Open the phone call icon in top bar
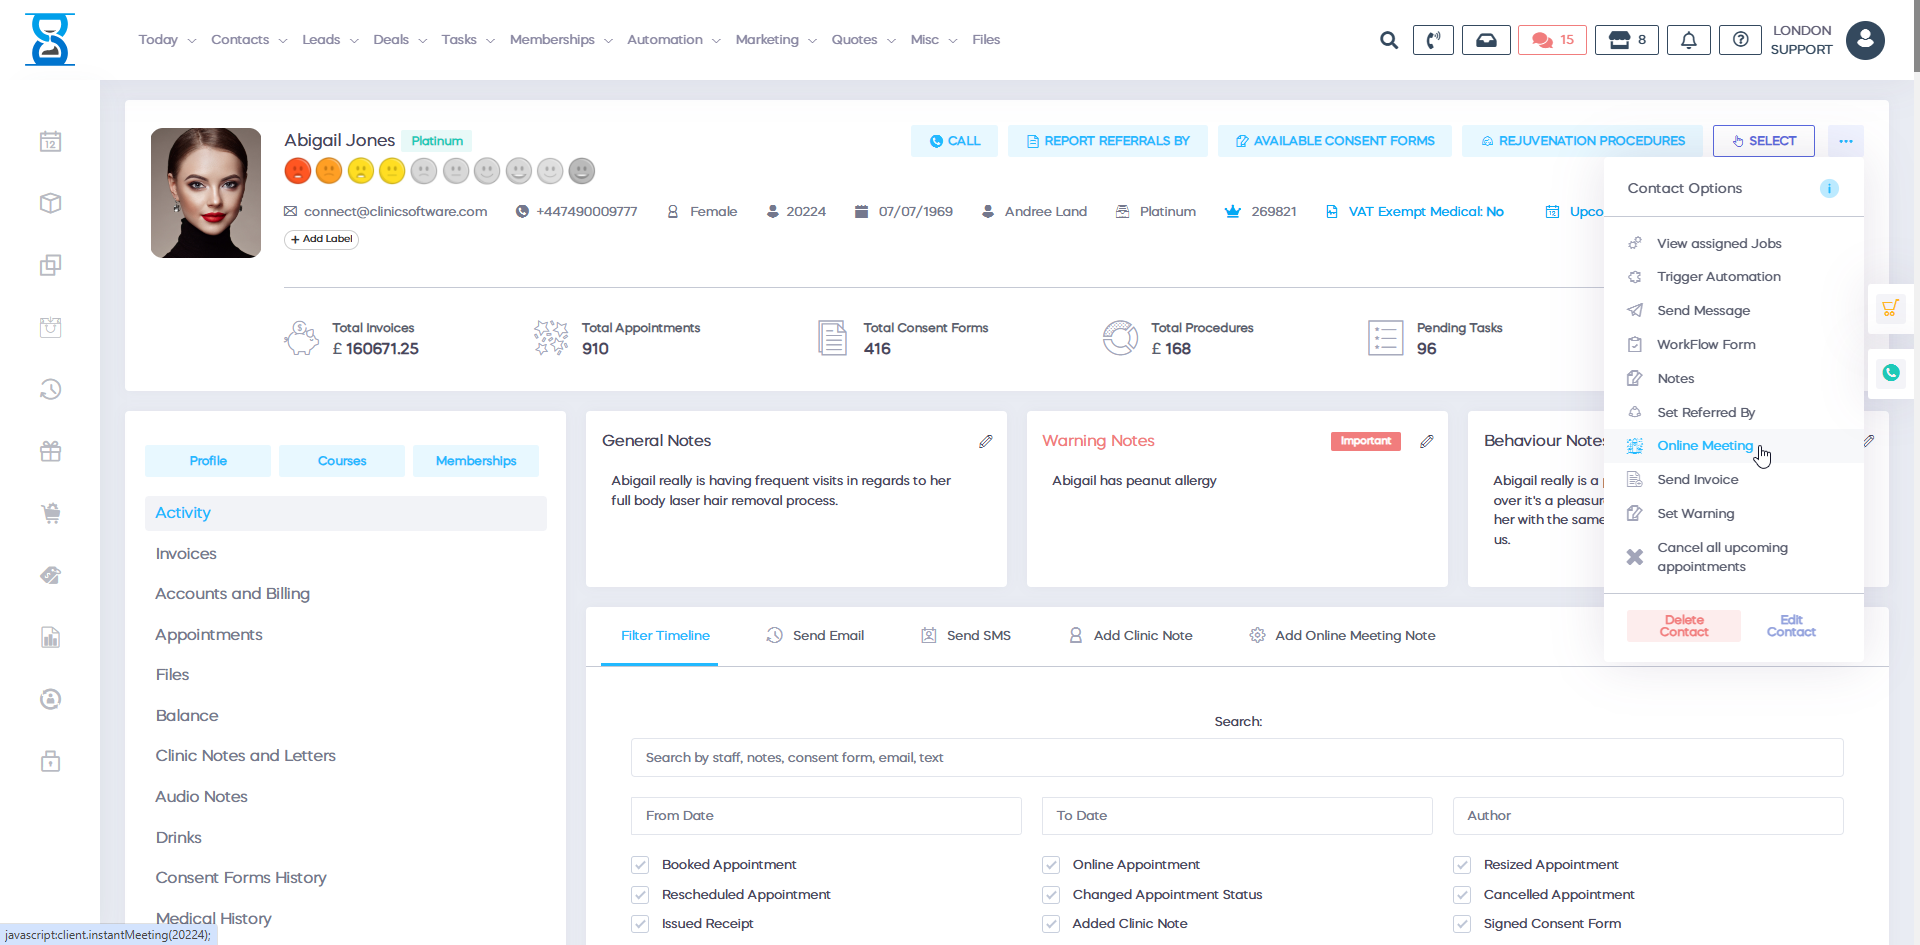The height and width of the screenshot is (945, 1920). pos(1433,40)
